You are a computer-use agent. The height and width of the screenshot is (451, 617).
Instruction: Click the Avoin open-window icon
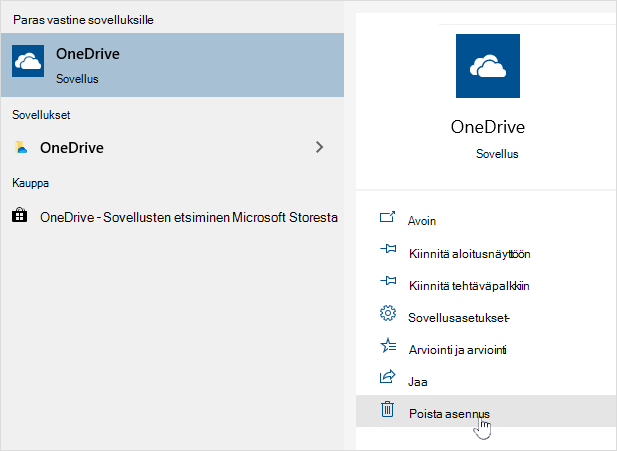(x=387, y=217)
